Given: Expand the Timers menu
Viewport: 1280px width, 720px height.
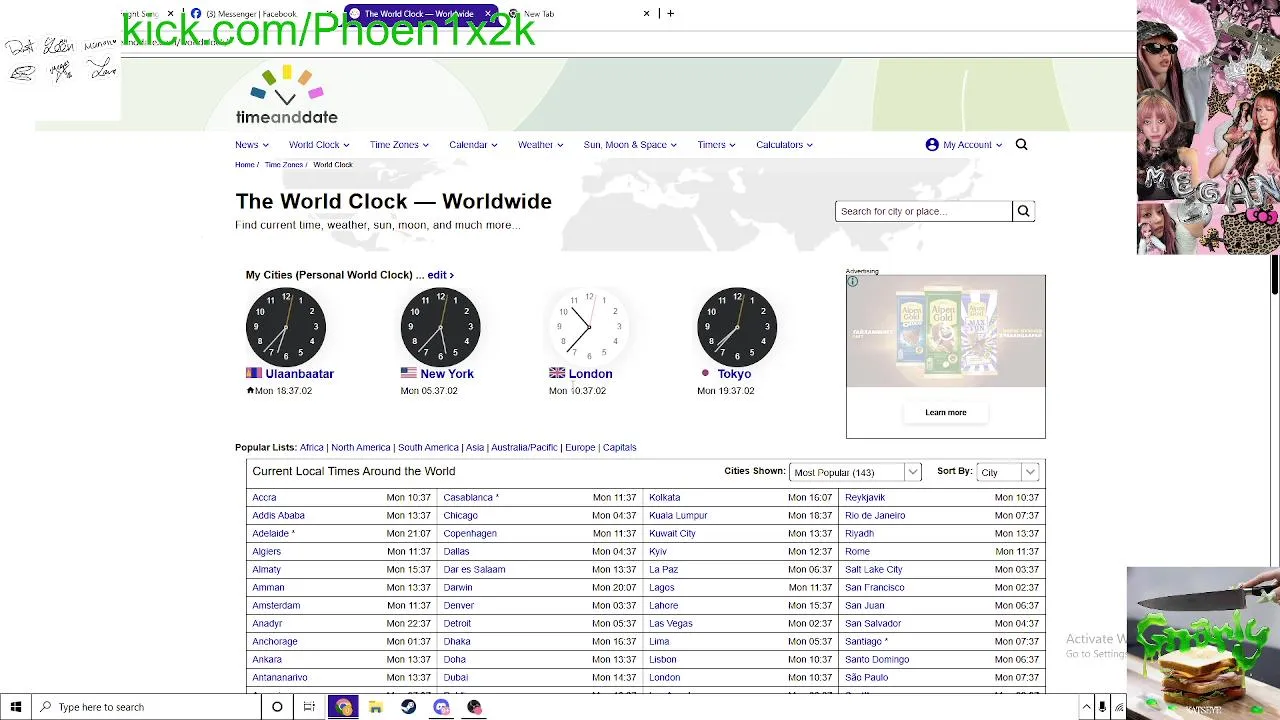Looking at the screenshot, I should tap(717, 144).
